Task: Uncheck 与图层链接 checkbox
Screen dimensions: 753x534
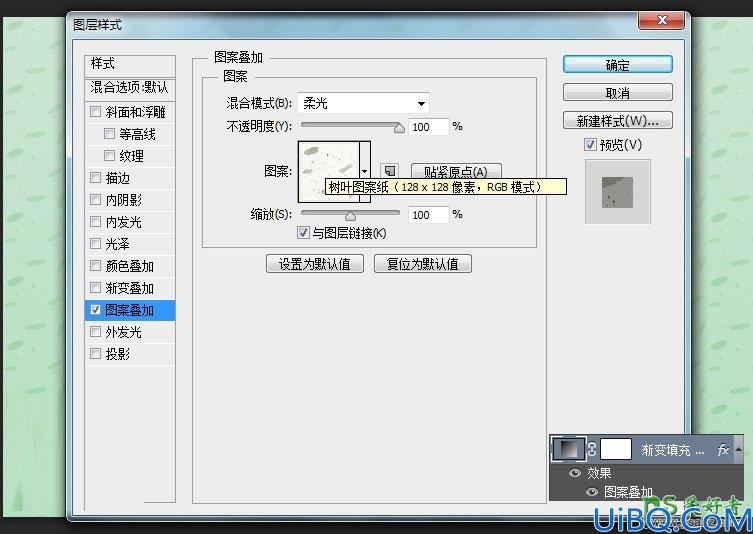Action: (303, 233)
